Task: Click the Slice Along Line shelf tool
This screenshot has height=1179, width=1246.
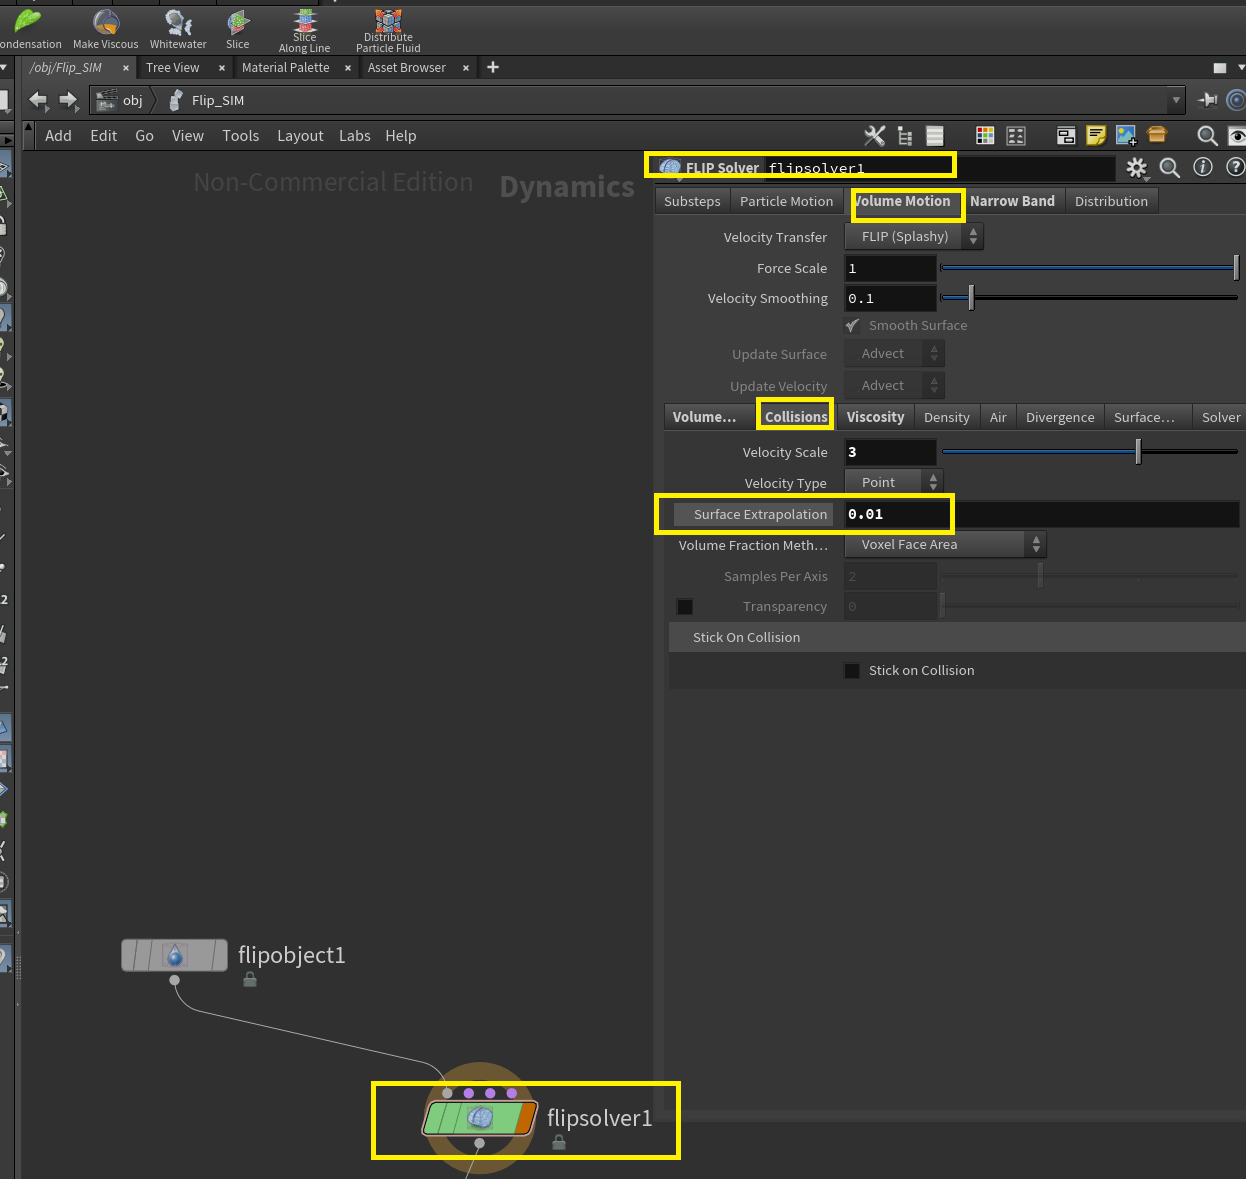Action: click(305, 30)
